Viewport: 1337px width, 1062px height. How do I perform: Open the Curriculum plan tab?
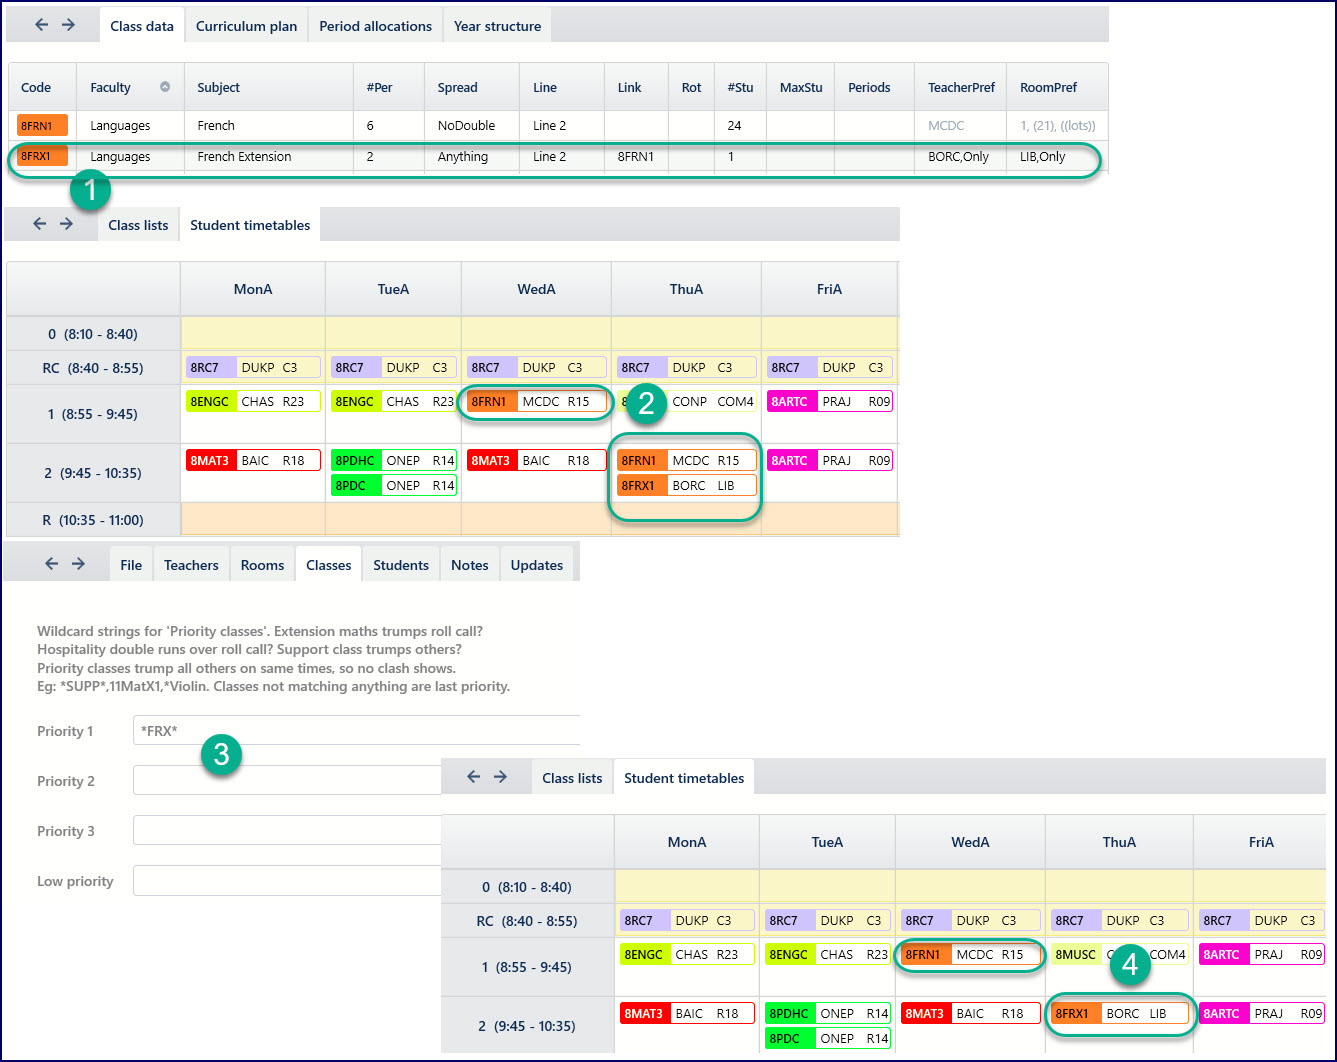[x=246, y=26]
